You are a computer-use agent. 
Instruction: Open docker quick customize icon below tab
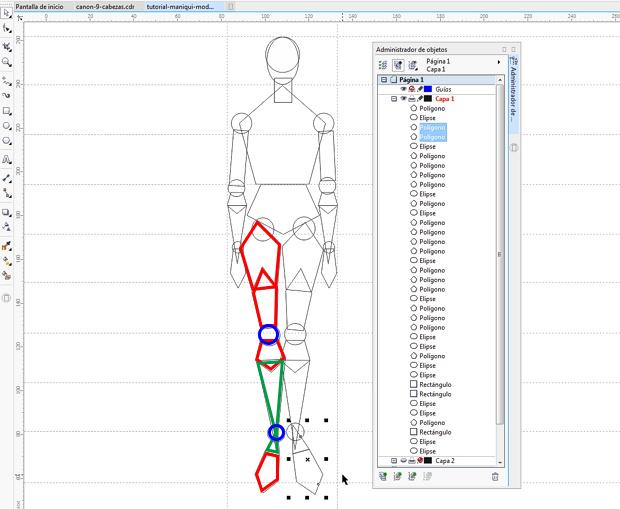click(x=514, y=148)
